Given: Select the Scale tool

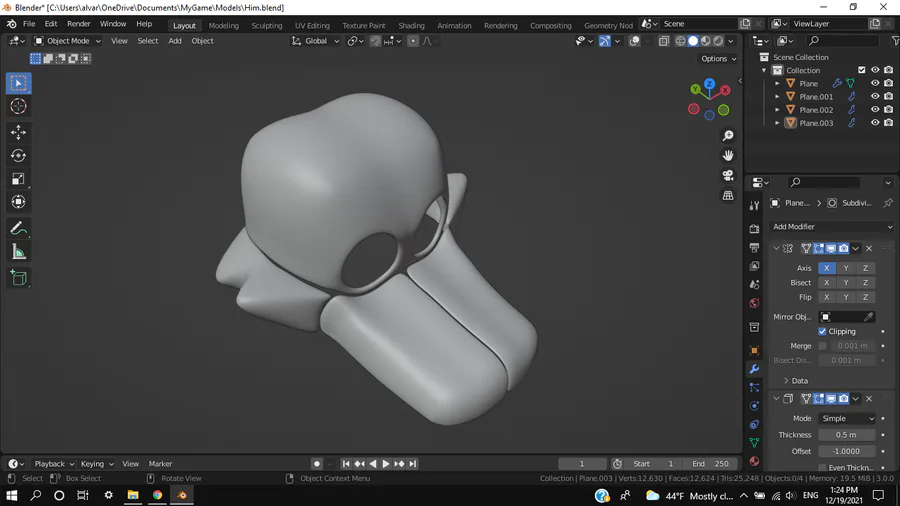Looking at the screenshot, I should (18, 179).
